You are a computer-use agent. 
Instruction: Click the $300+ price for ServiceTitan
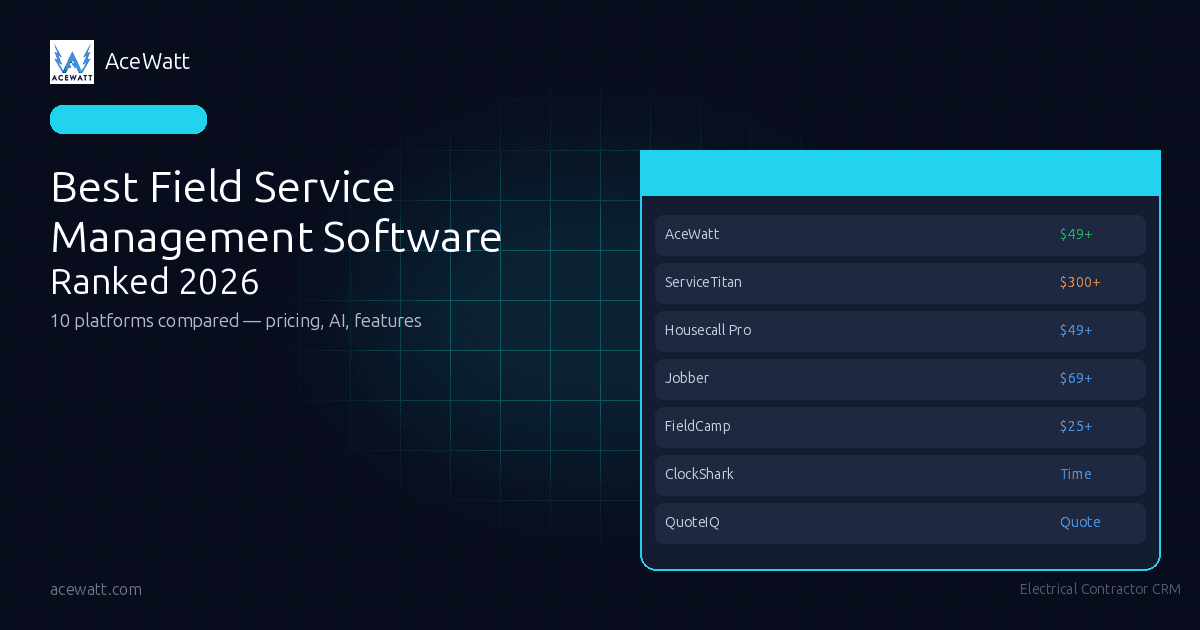pos(1080,282)
